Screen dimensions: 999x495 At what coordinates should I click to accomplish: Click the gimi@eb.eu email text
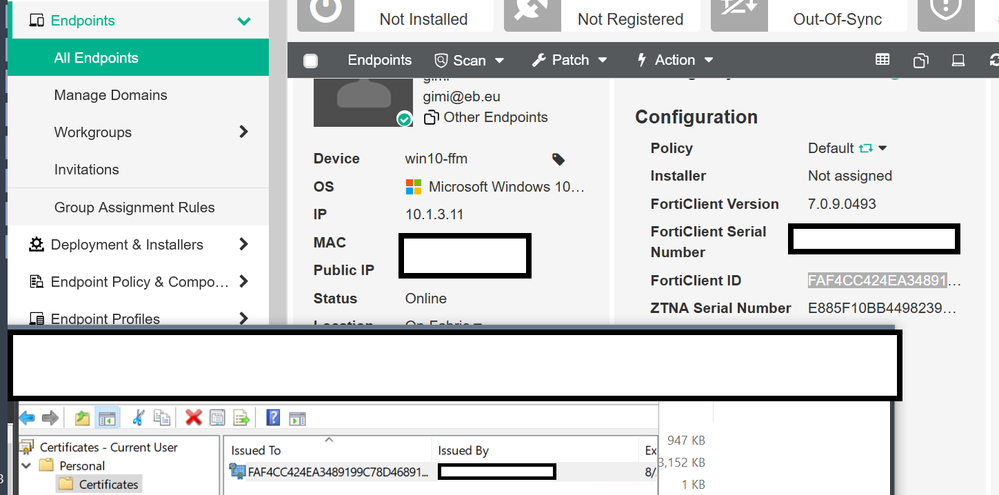(461, 97)
